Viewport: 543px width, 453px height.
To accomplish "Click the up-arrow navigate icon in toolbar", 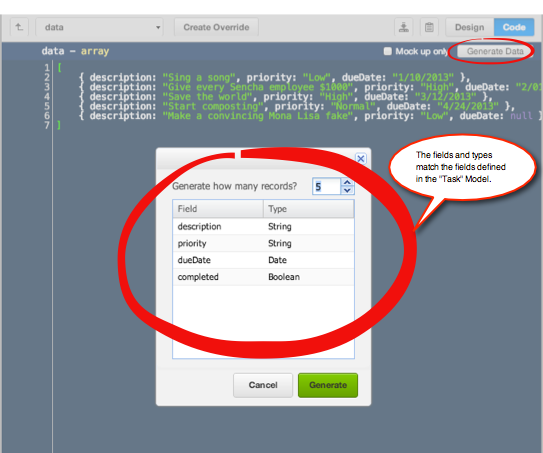I will (19, 27).
